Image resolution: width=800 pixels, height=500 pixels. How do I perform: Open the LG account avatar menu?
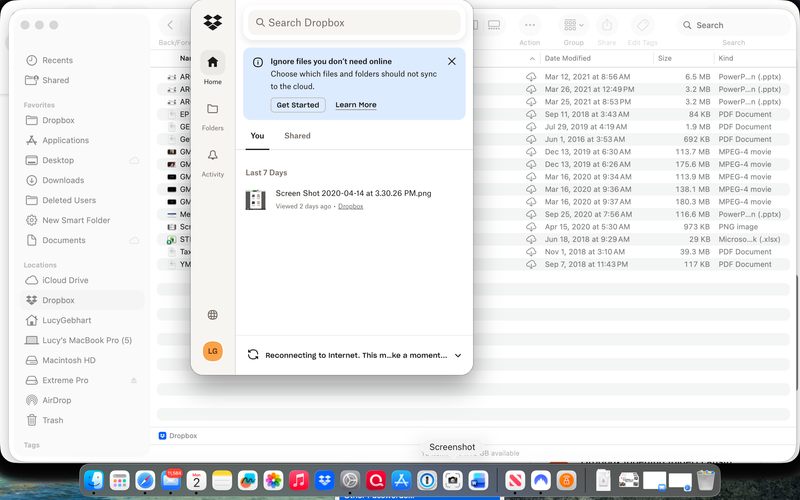(x=212, y=351)
